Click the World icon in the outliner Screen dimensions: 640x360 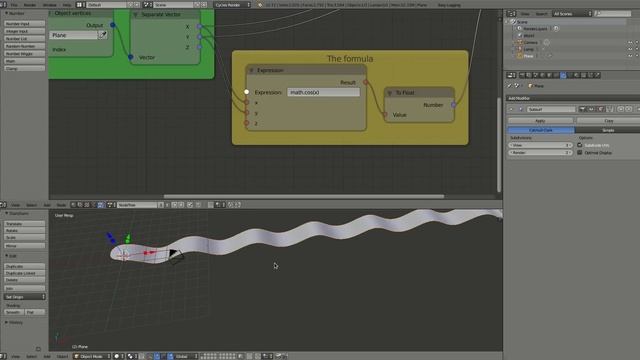coord(520,36)
